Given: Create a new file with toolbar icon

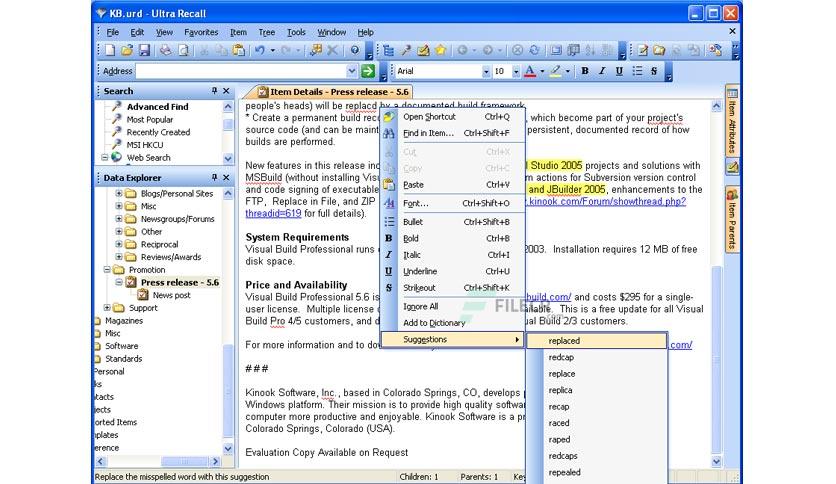Looking at the screenshot, I should click(x=110, y=50).
